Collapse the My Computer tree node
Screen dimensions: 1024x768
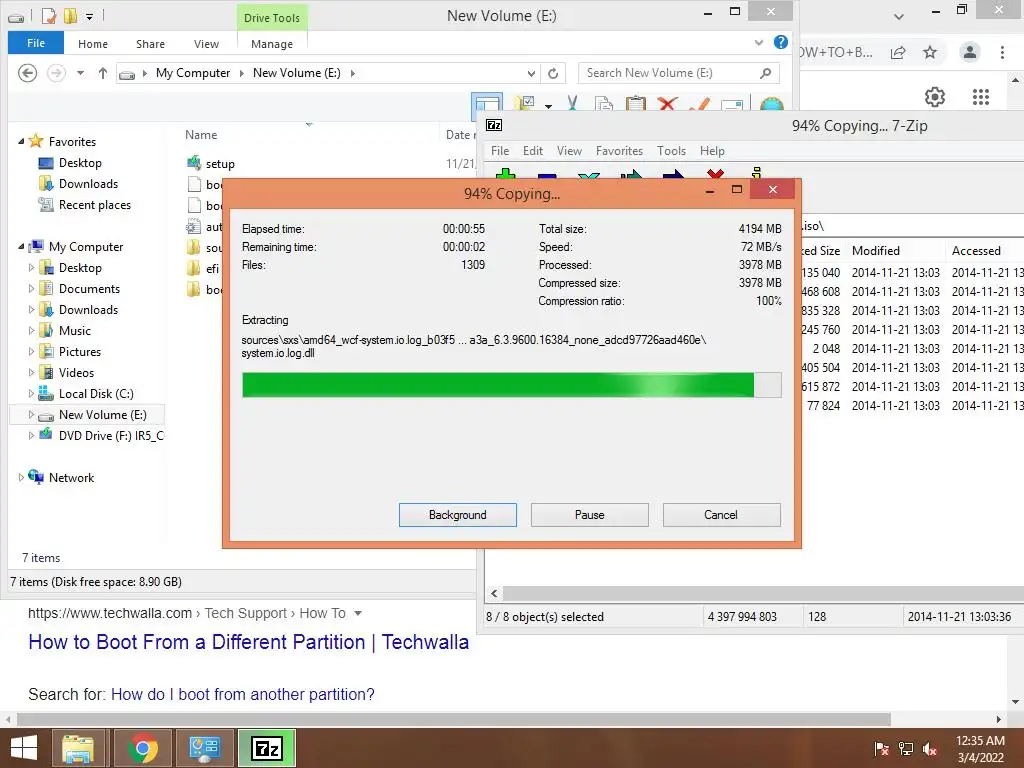pyautogui.click(x=21, y=246)
